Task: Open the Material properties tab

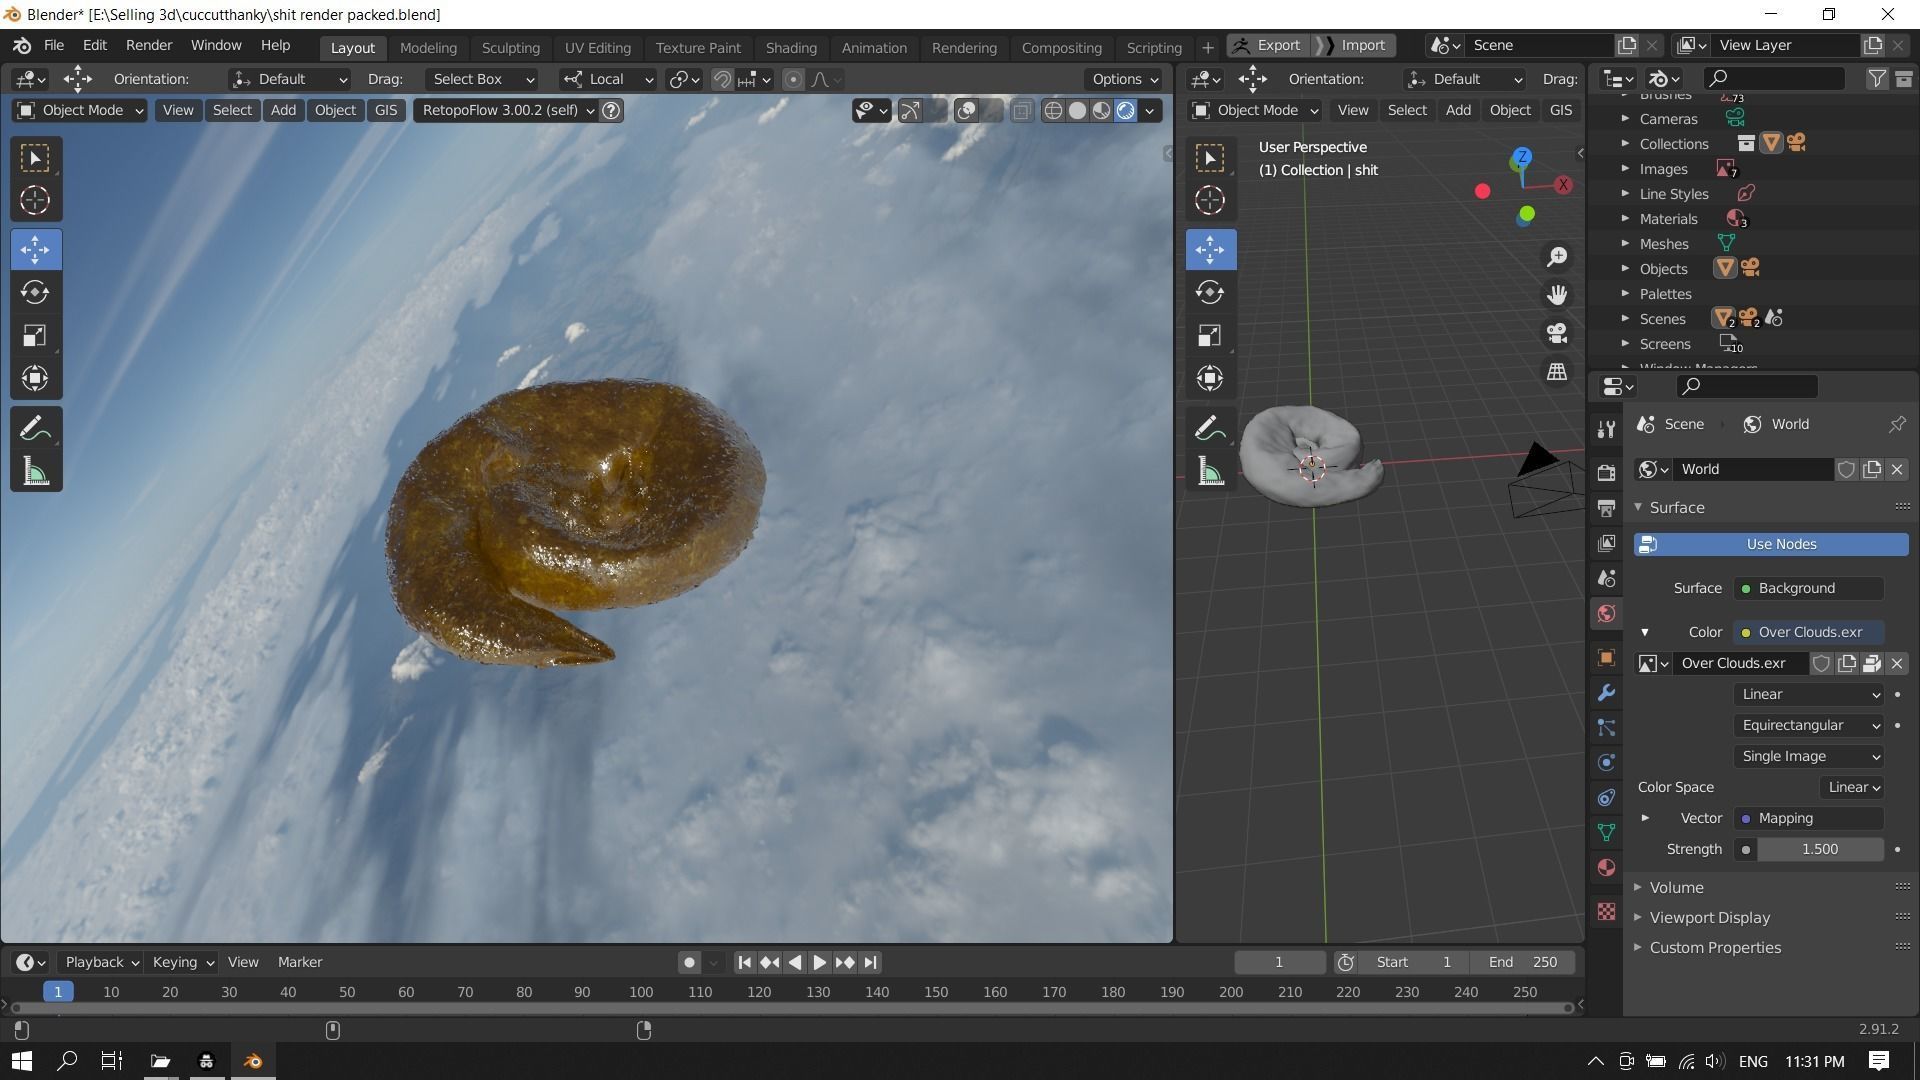Action: tap(1606, 867)
